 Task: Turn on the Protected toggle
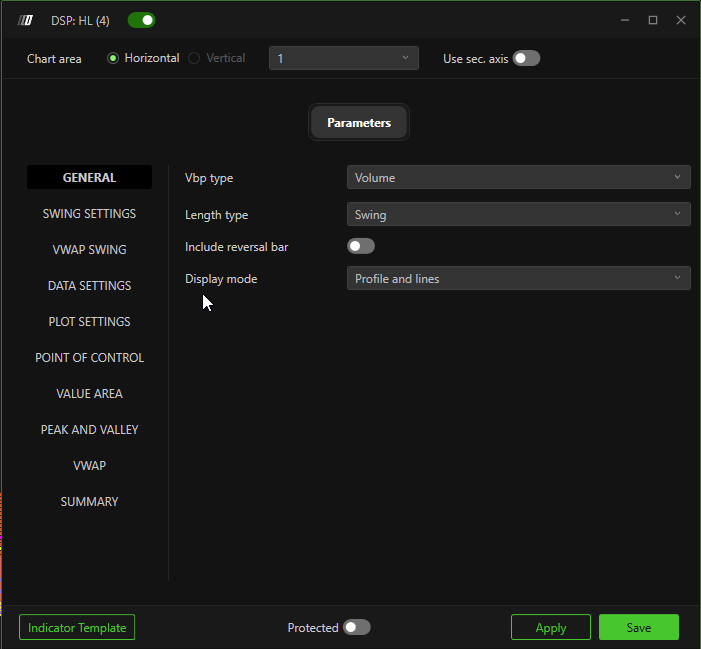click(x=356, y=627)
